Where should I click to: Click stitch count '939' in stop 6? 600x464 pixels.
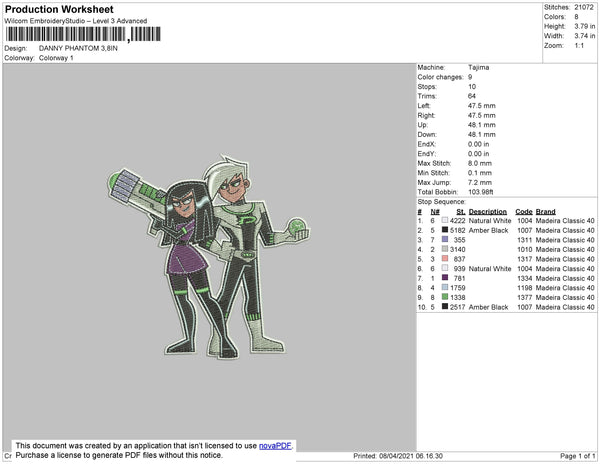[x=460, y=269]
